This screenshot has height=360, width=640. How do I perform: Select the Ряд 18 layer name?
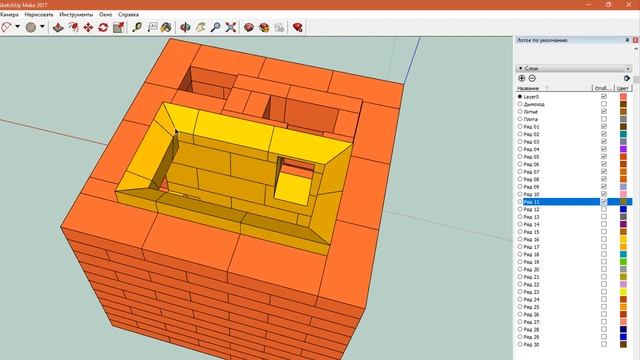click(531, 254)
